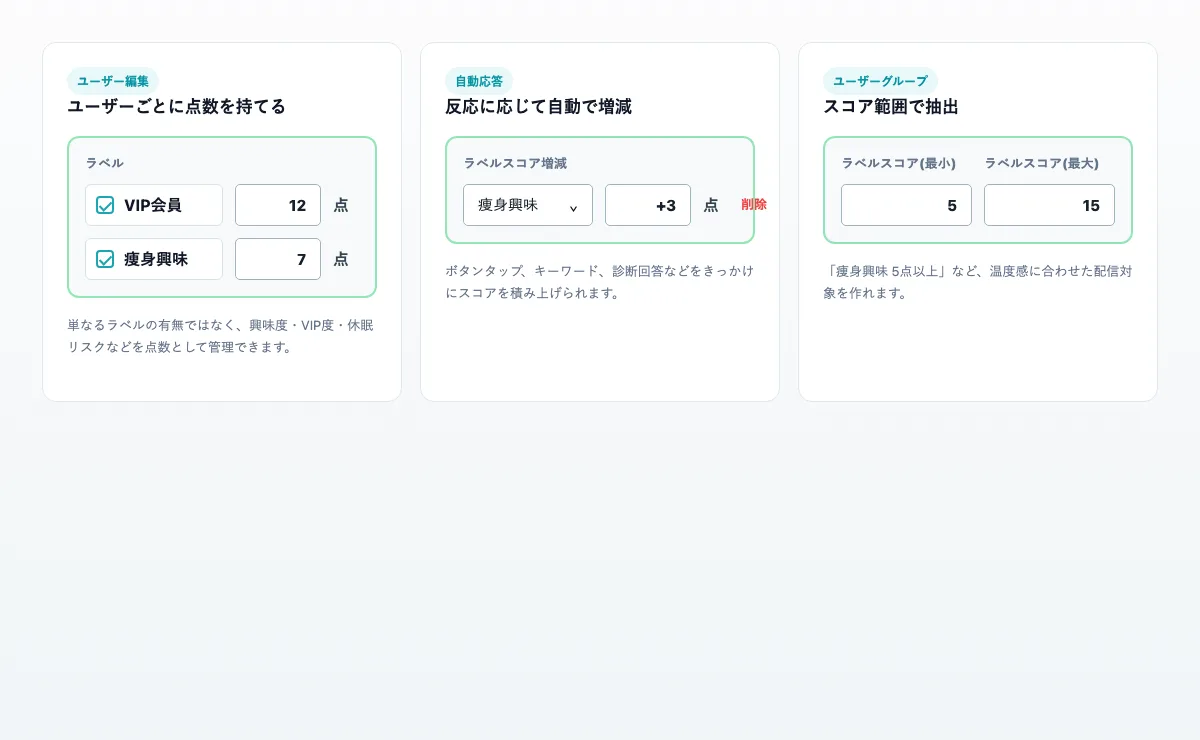Image resolution: width=1200 pixels, height=740 pixels.
Task: Click the ユーザー編集 badge
Action: [113, 81]
